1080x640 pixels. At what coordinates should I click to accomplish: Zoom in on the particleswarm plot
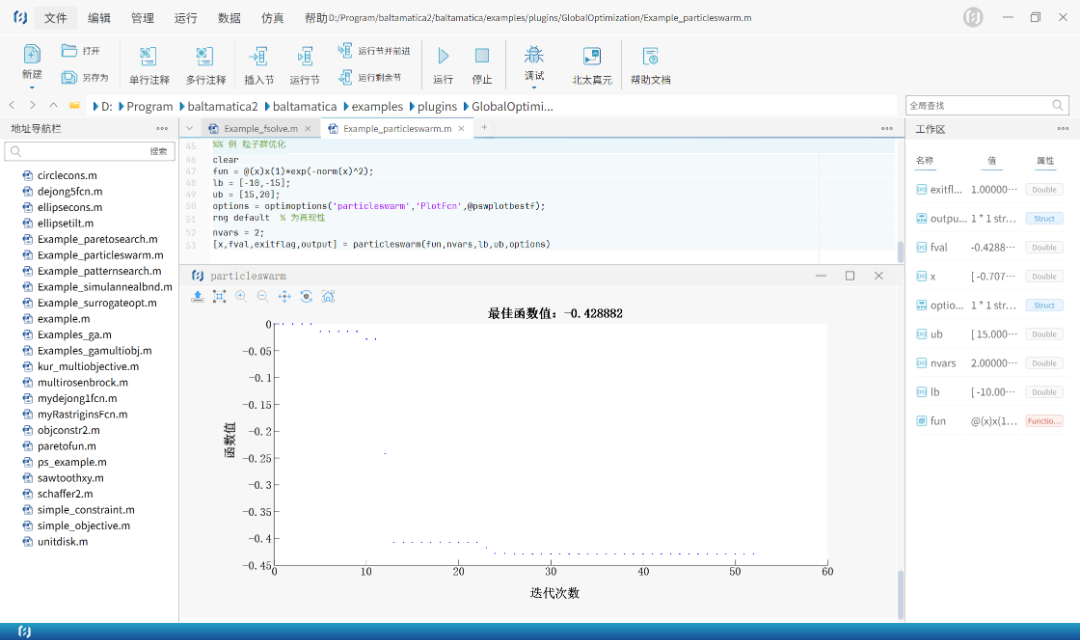click(241, 296)
